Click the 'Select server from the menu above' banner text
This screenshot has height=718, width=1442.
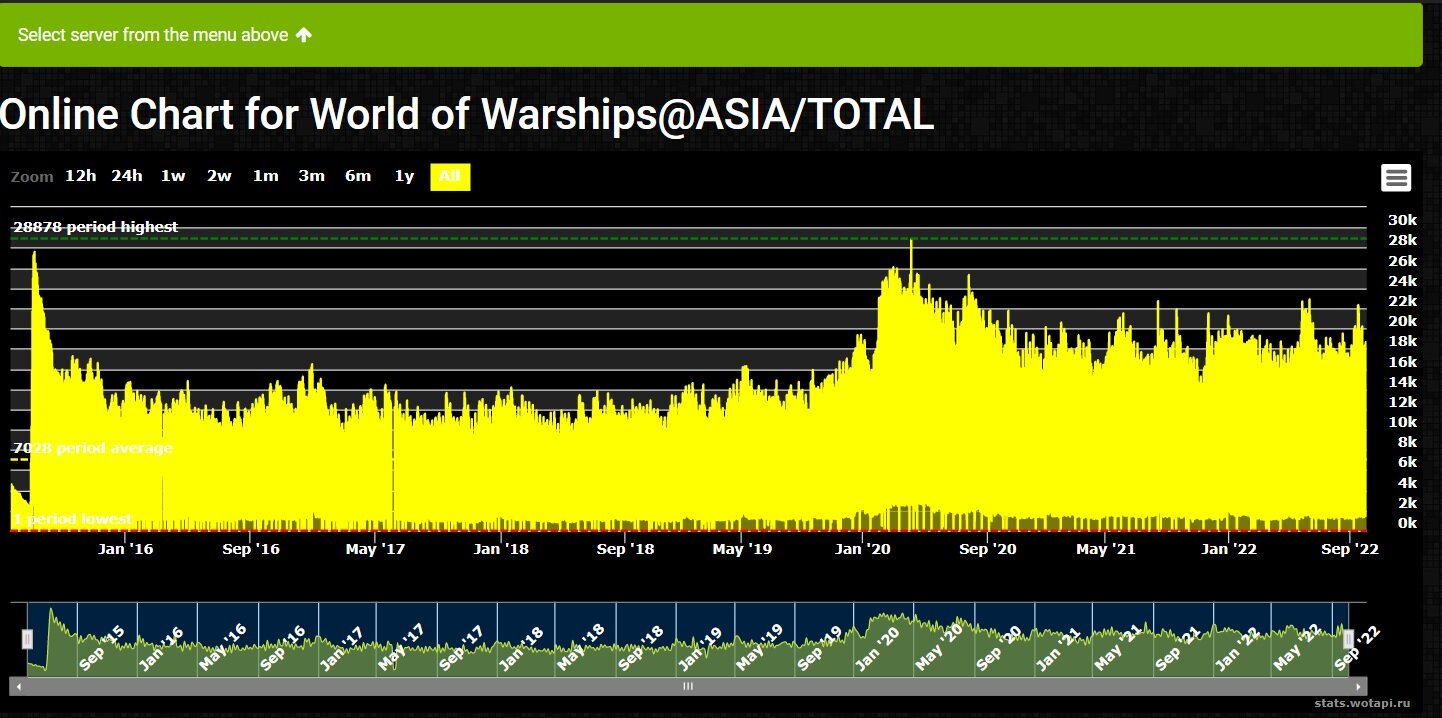153,35
